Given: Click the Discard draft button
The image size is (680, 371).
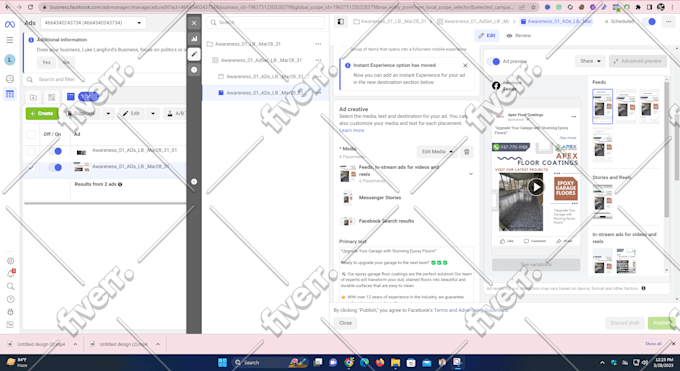Looking at the screenshot, I should pos(624,323).
